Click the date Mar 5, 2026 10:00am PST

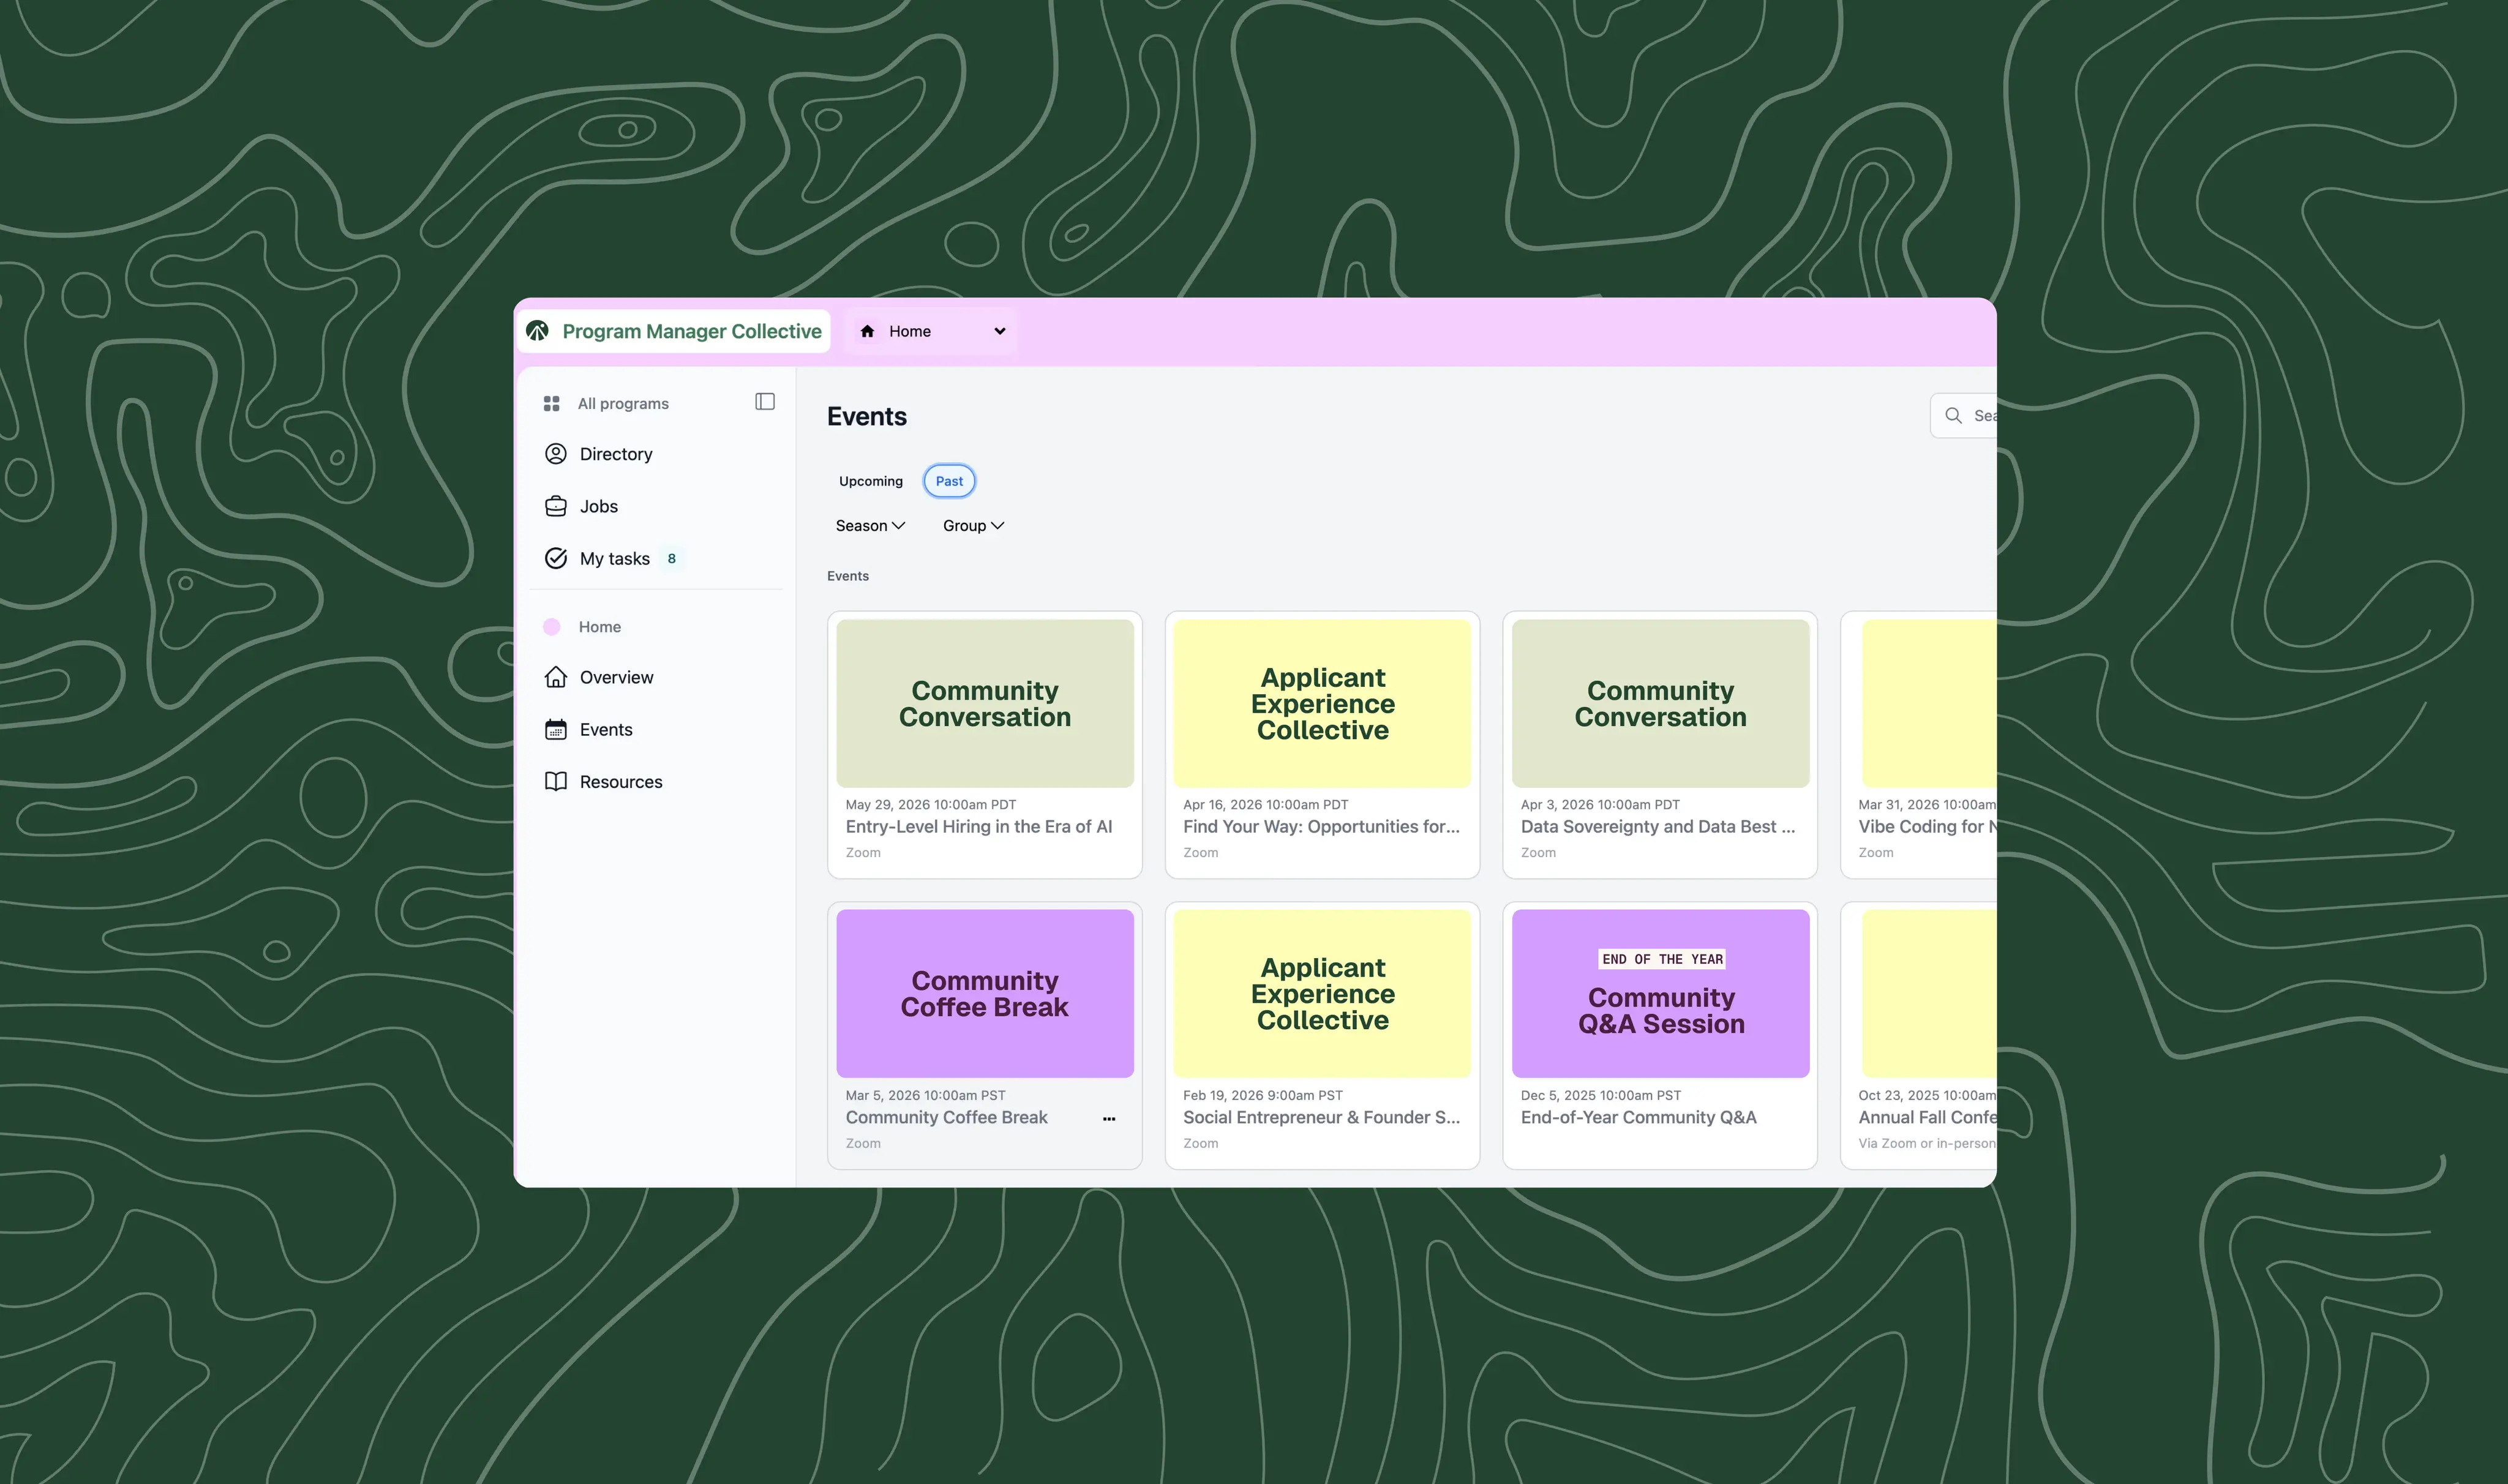[926, 1095]
